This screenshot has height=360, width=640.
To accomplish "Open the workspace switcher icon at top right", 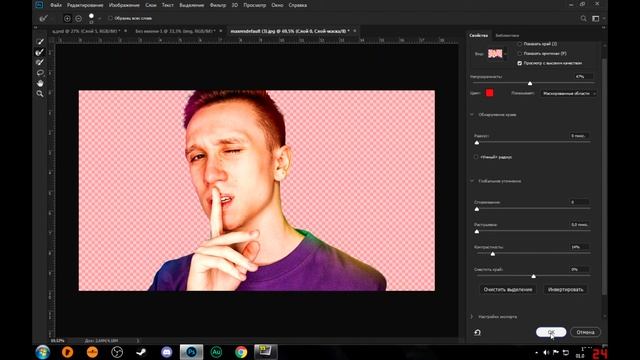I will [x=596, y=18].
